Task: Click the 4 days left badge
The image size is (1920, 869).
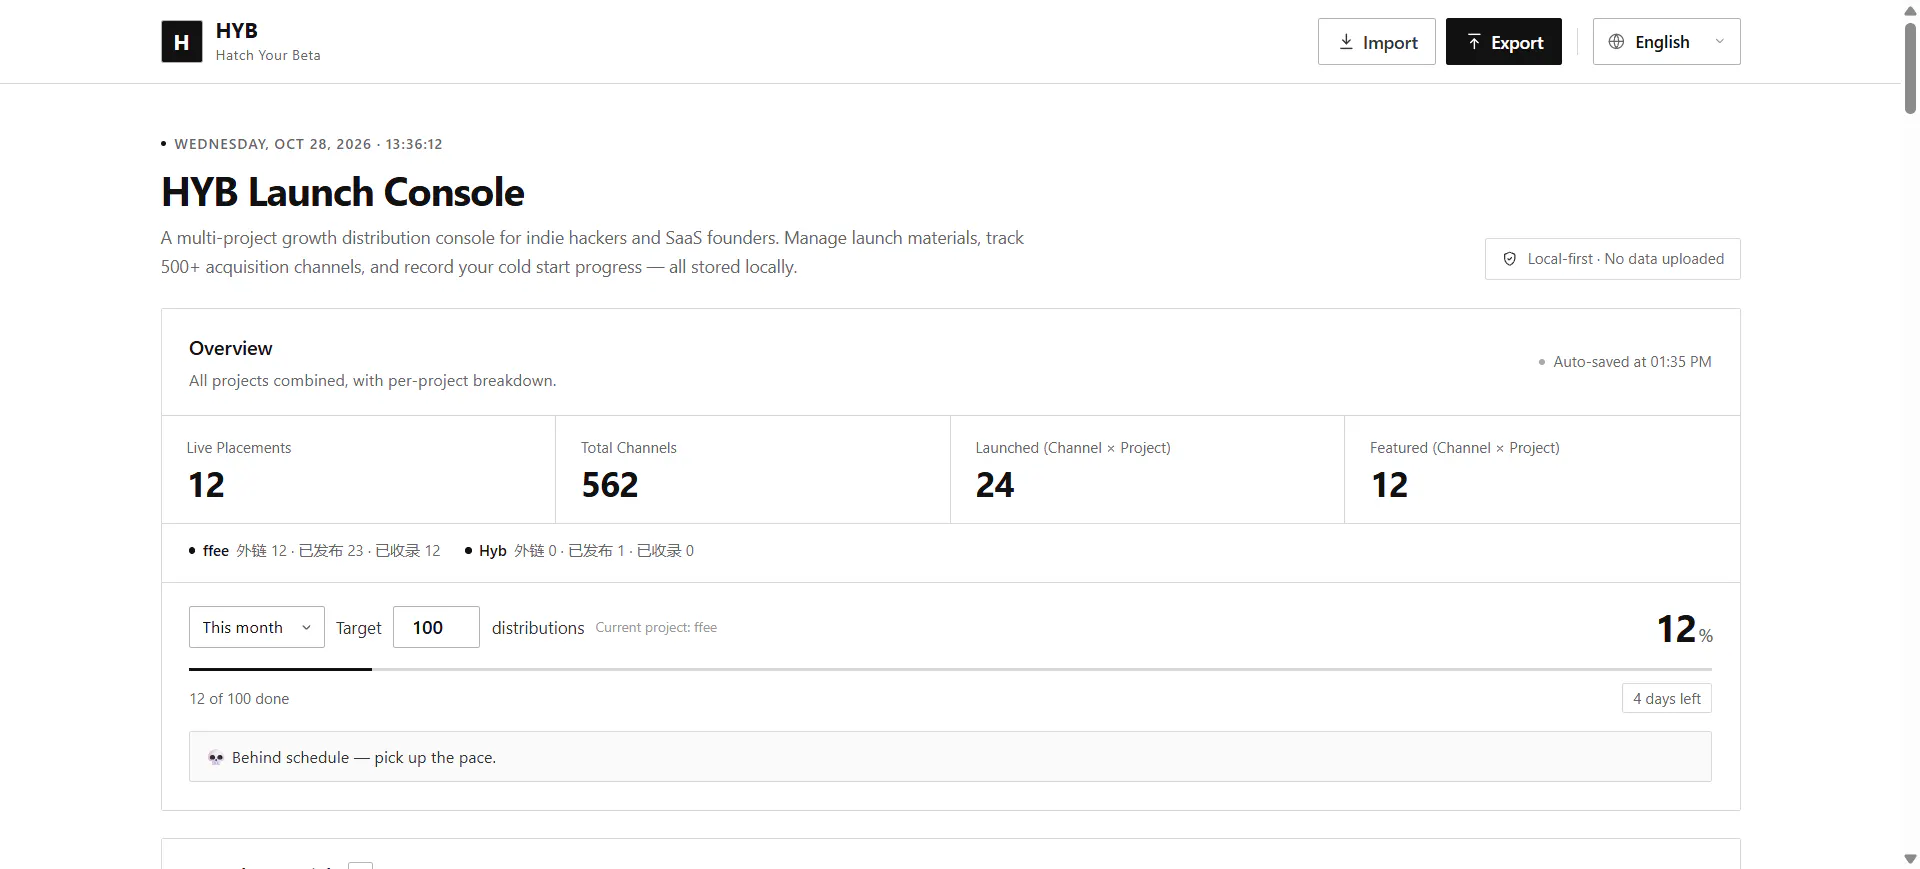Action: 1667,699
